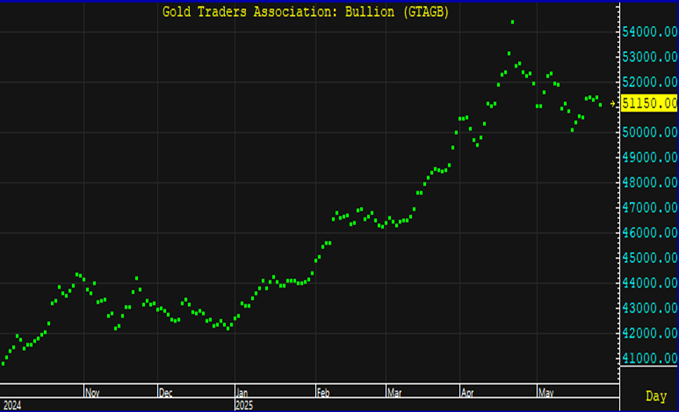Click the 49000.00 price axis label
This screenshot has width=679, height=412.
coord(650,157)
